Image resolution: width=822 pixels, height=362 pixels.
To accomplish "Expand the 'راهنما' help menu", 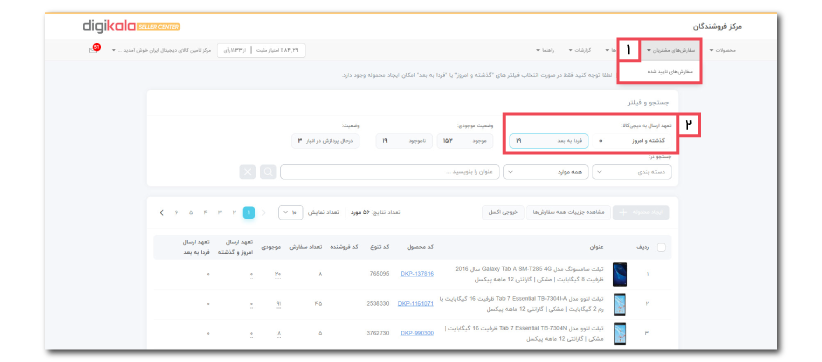I will (546, 50).
